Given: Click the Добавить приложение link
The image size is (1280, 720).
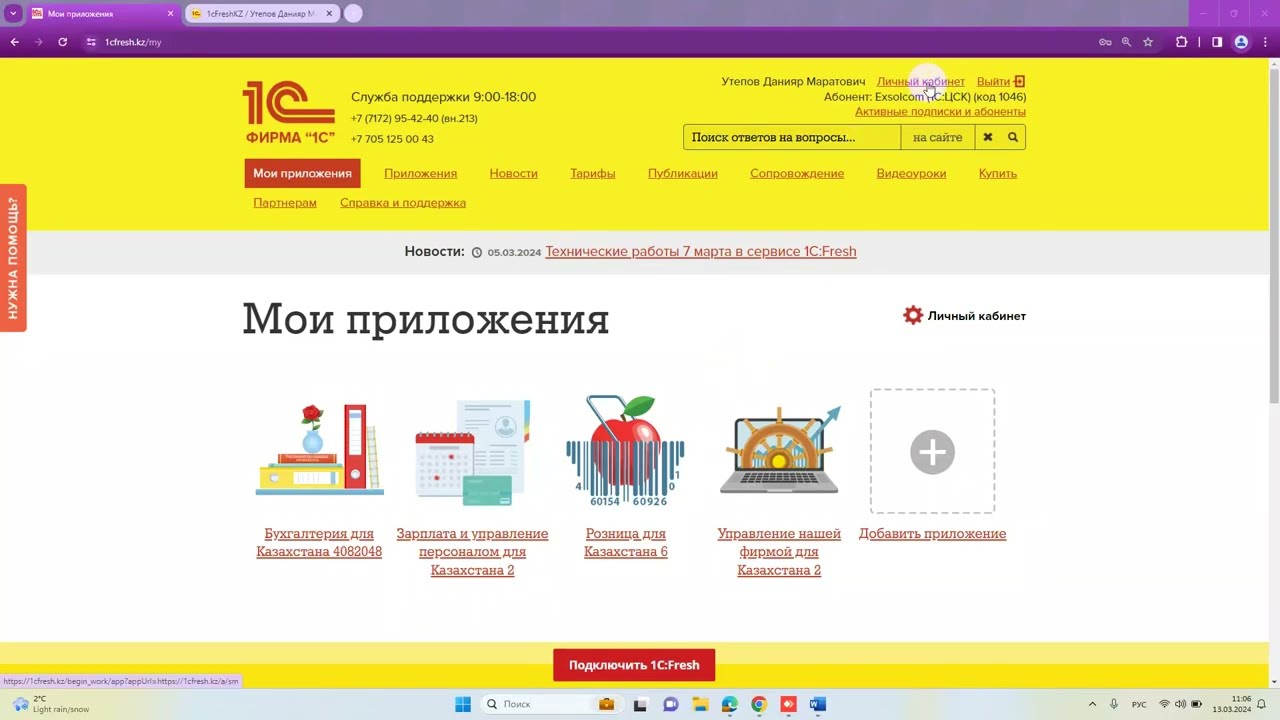Looking at the screenshot, I should tap(932, 533).
